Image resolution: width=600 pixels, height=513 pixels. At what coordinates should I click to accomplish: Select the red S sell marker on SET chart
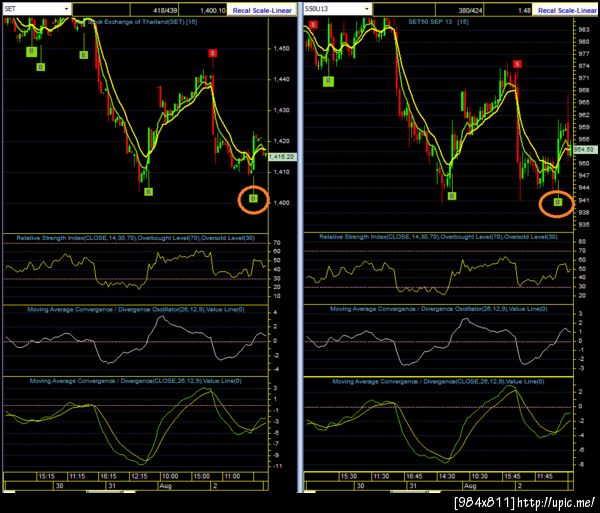point(213,53)
